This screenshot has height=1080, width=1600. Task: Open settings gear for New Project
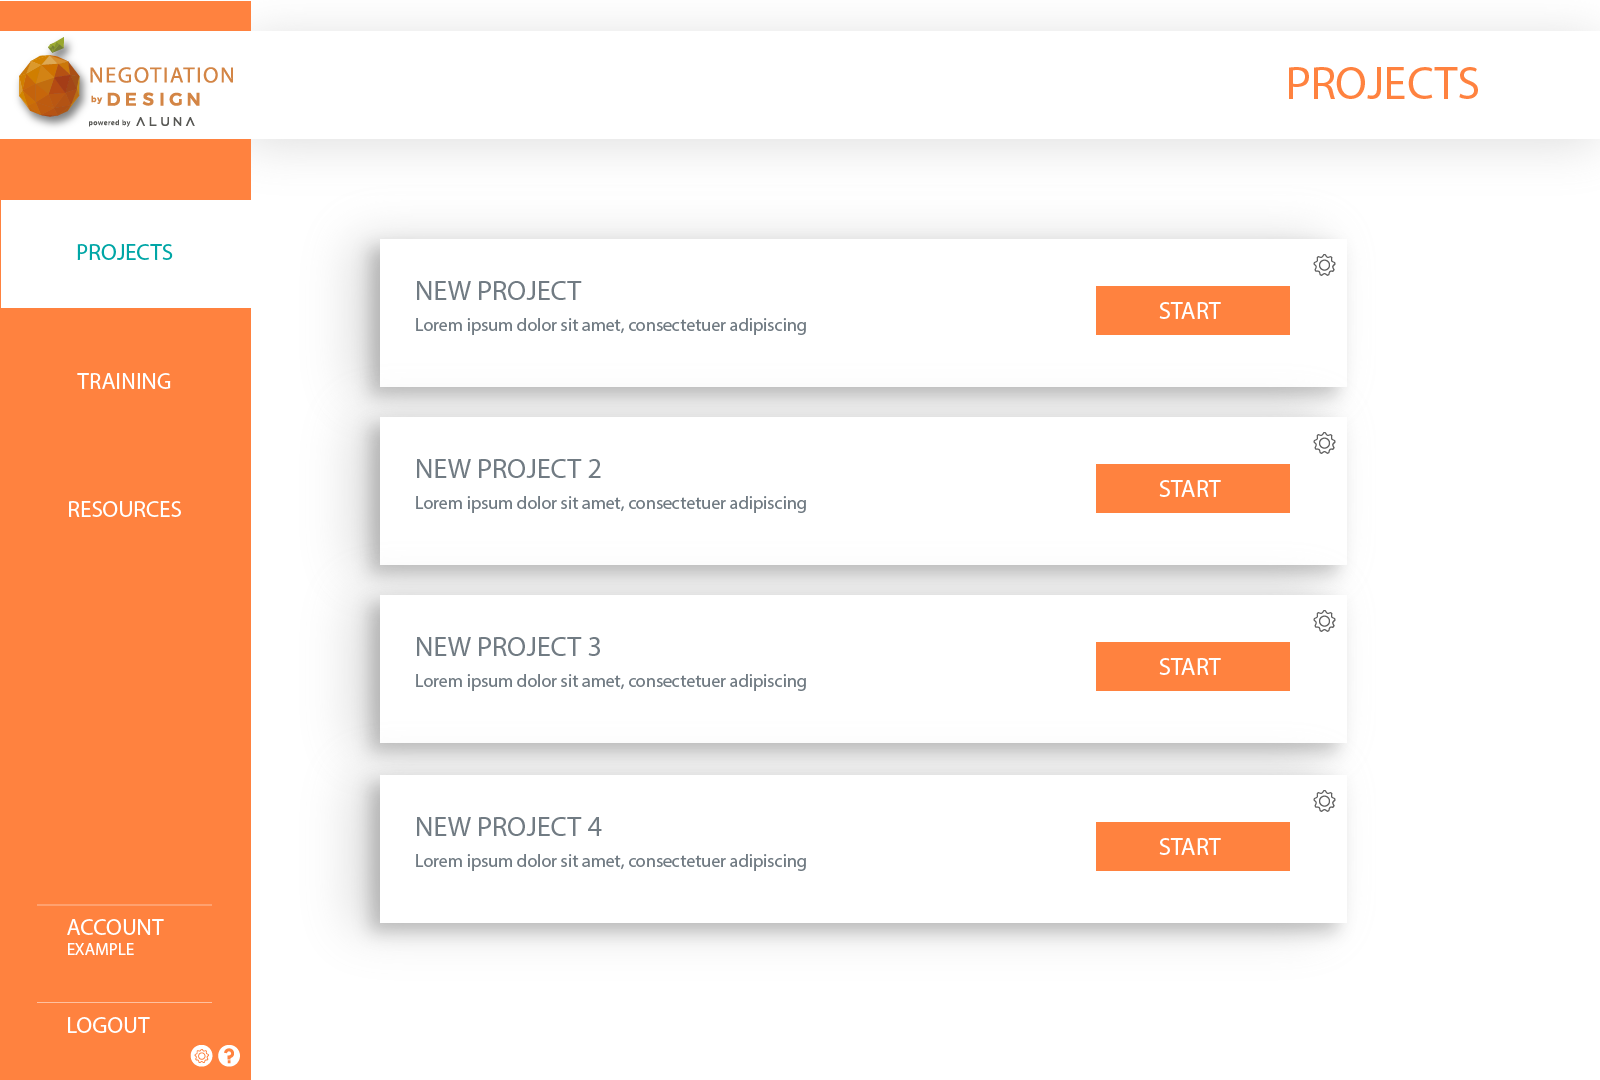[1324, 265]
